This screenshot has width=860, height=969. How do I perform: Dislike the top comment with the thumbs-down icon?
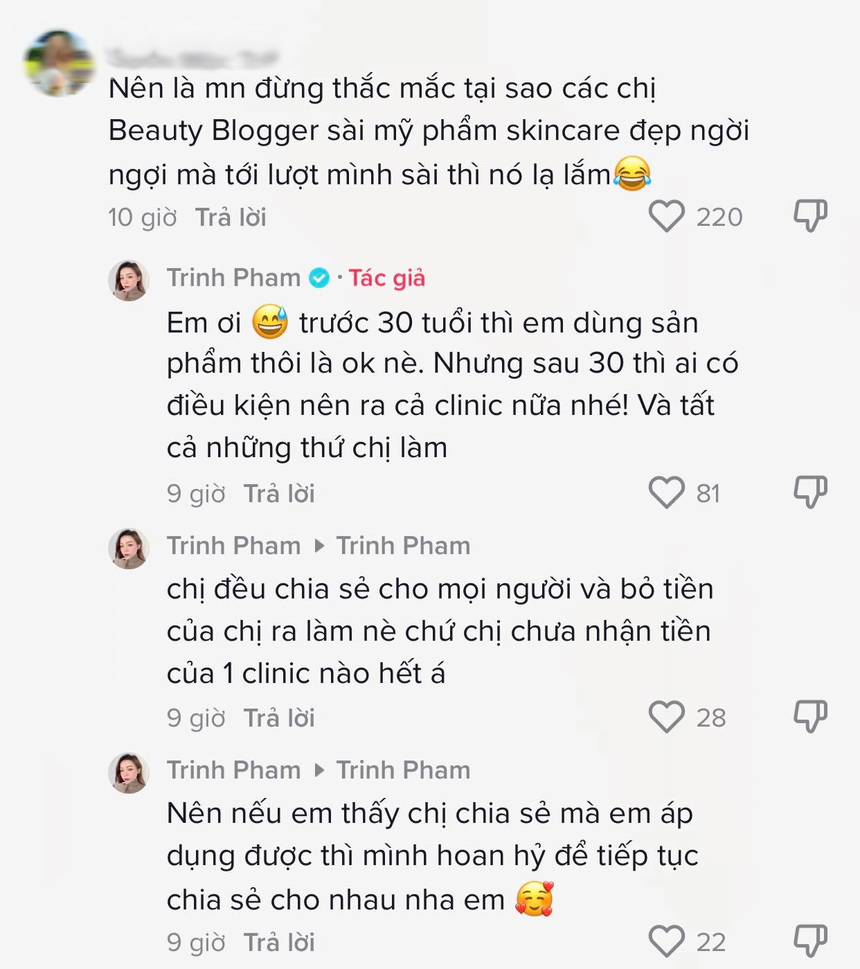coord(810,212)
